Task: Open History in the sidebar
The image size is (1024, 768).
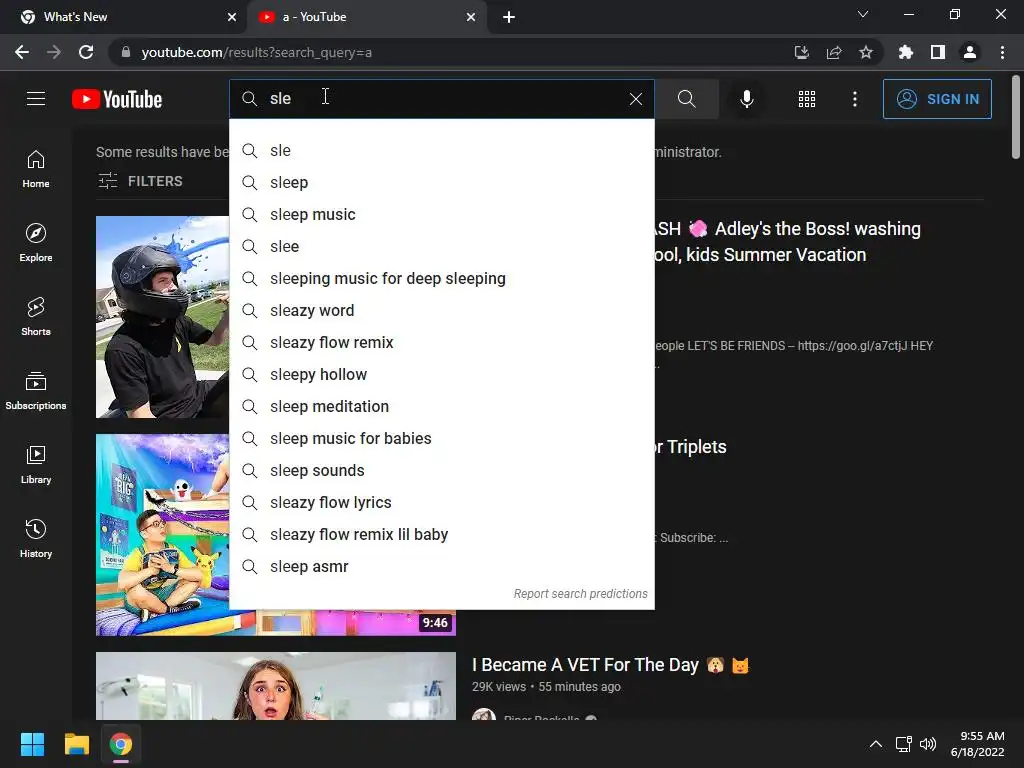Action: click(x=36, y=539)
